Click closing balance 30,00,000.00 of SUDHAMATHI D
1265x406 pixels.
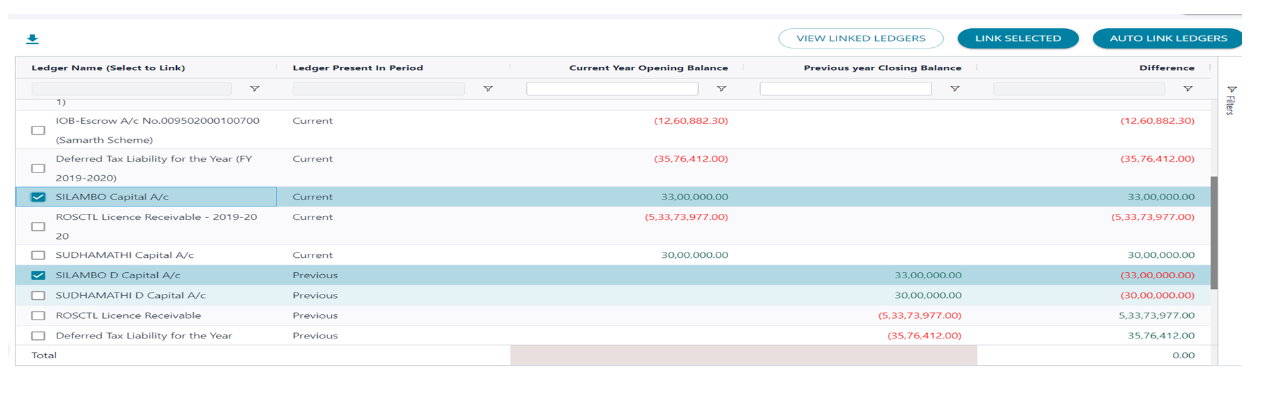[928, 295]
